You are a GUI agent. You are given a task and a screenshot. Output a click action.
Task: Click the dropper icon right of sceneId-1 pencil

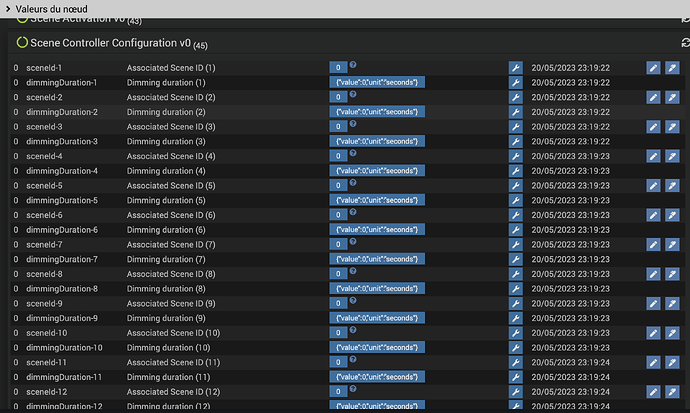coord(672,68)
